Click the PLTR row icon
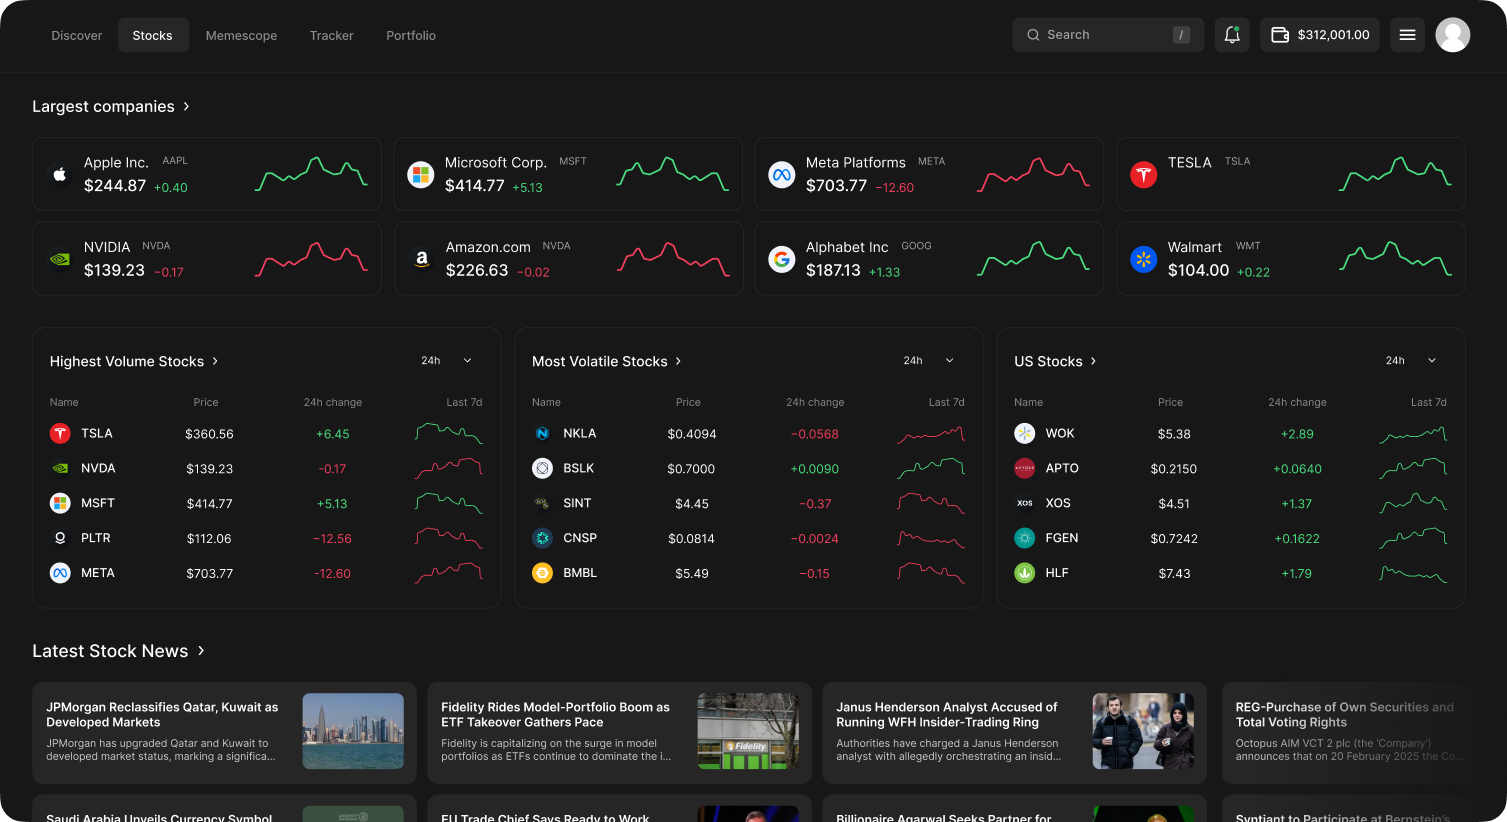1507x822 pixels. click(60, 538)
